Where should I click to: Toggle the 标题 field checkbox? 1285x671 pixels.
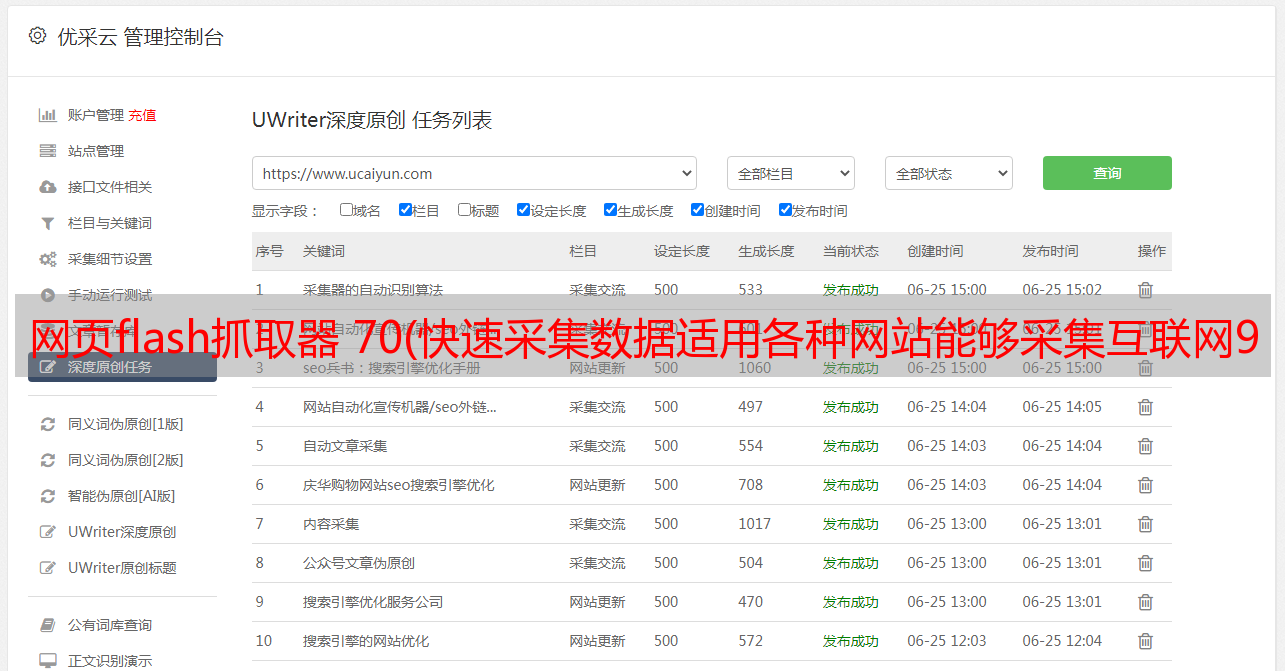pos(464,210)
